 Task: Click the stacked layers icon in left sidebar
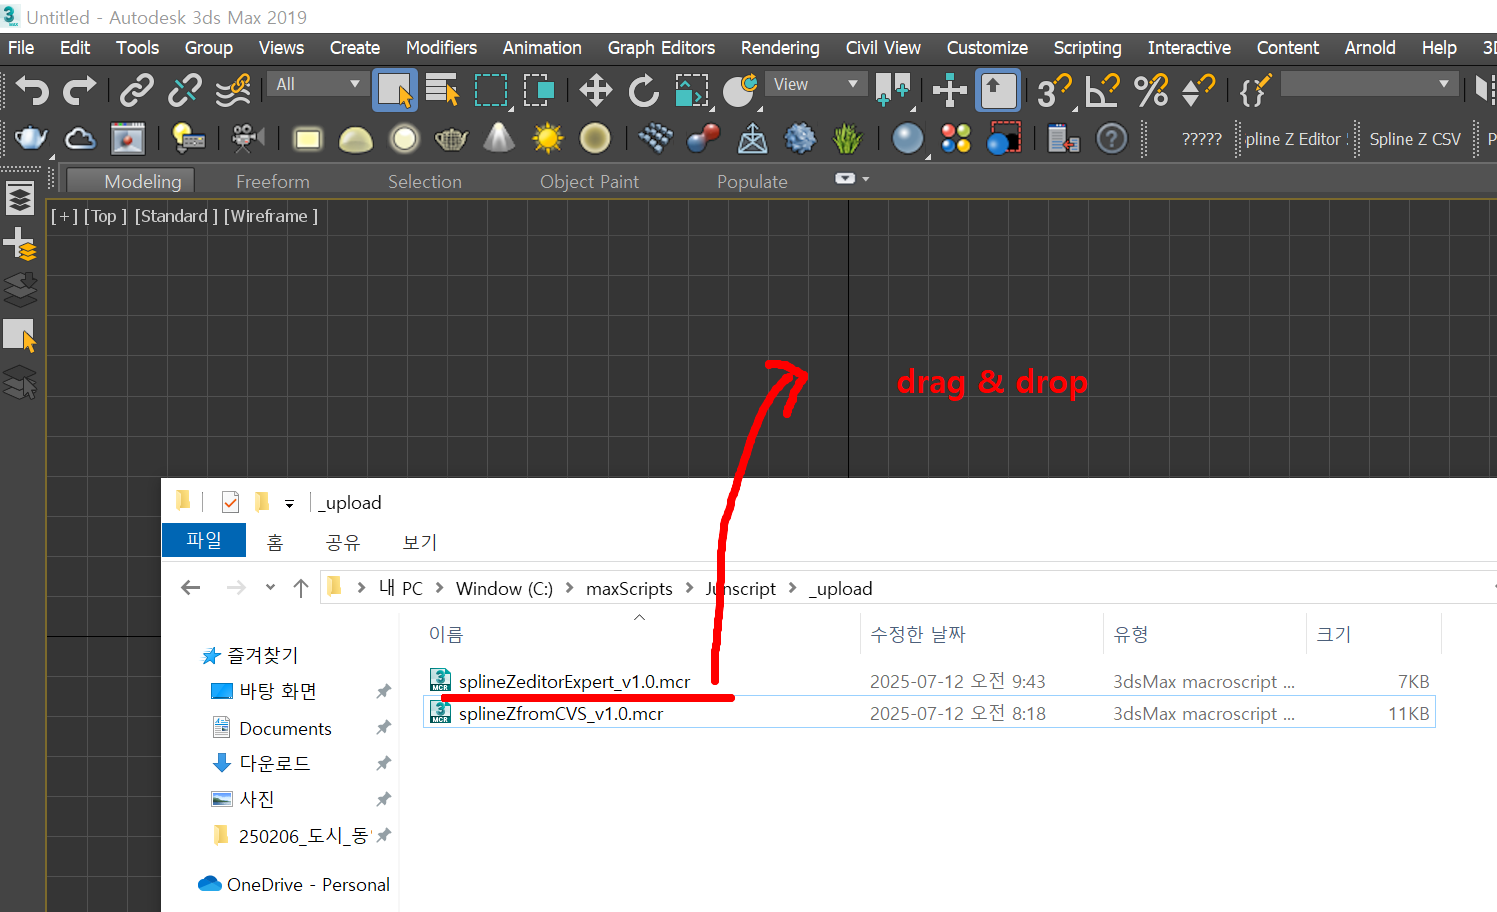click(20, 198)
